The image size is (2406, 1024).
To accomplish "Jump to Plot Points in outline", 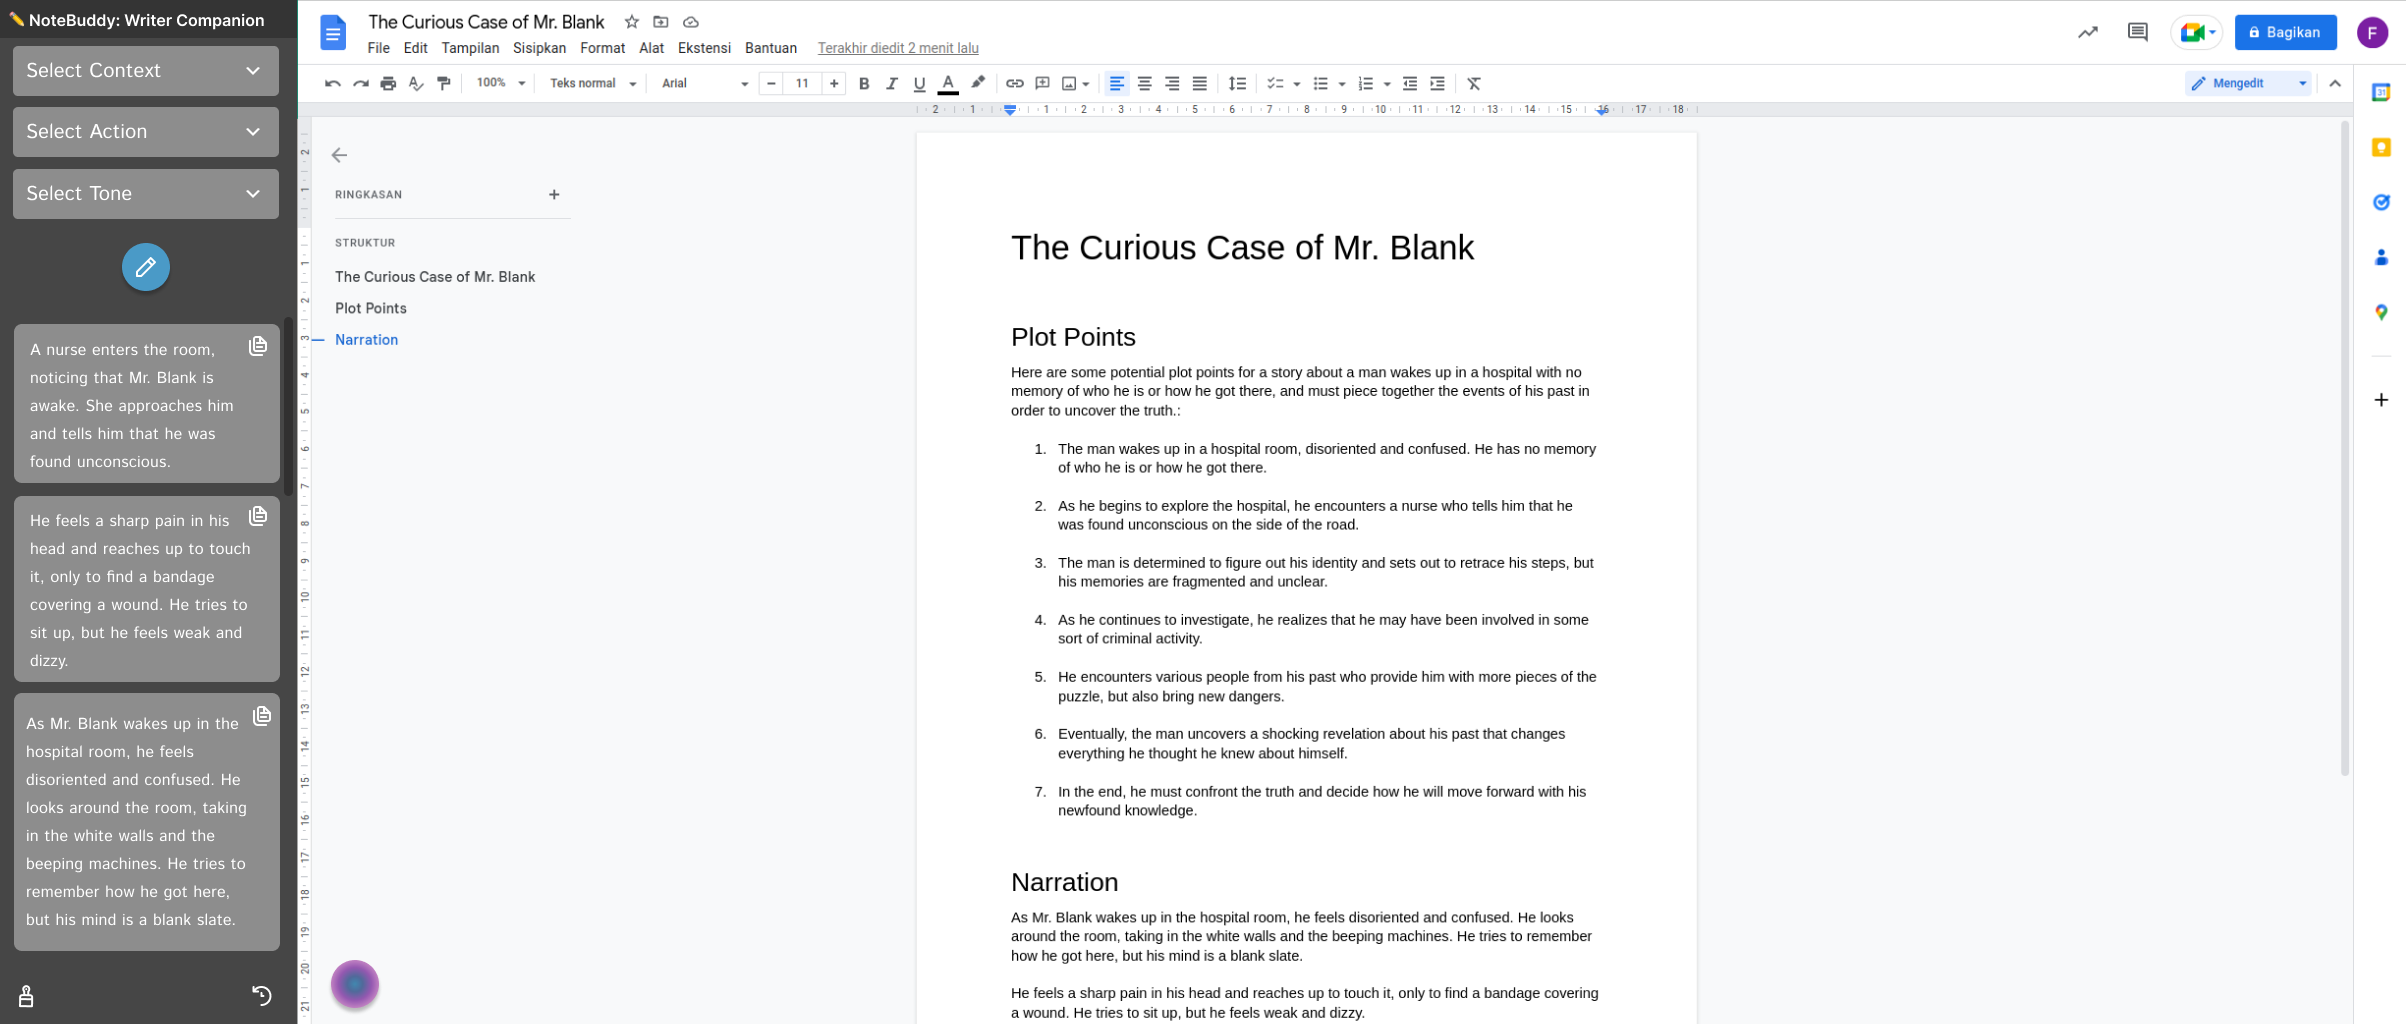I will (371, 308).
